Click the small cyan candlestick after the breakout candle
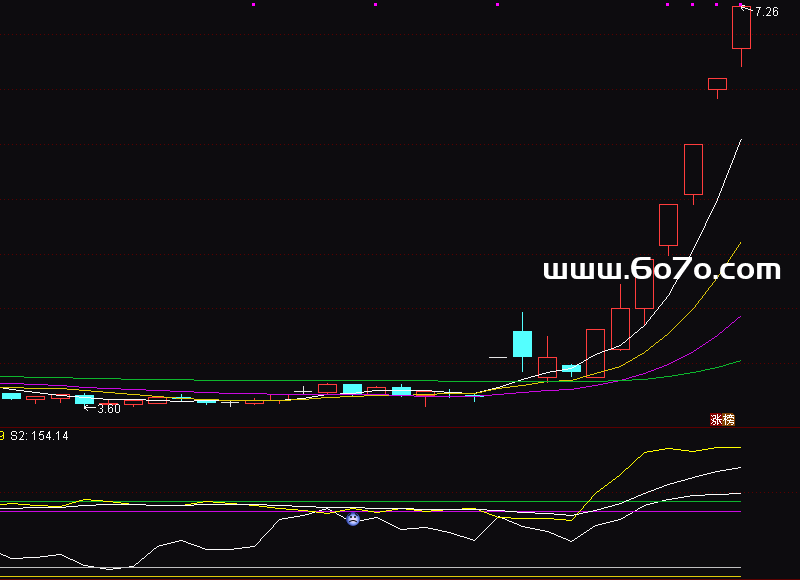 [x=571, y=368]
